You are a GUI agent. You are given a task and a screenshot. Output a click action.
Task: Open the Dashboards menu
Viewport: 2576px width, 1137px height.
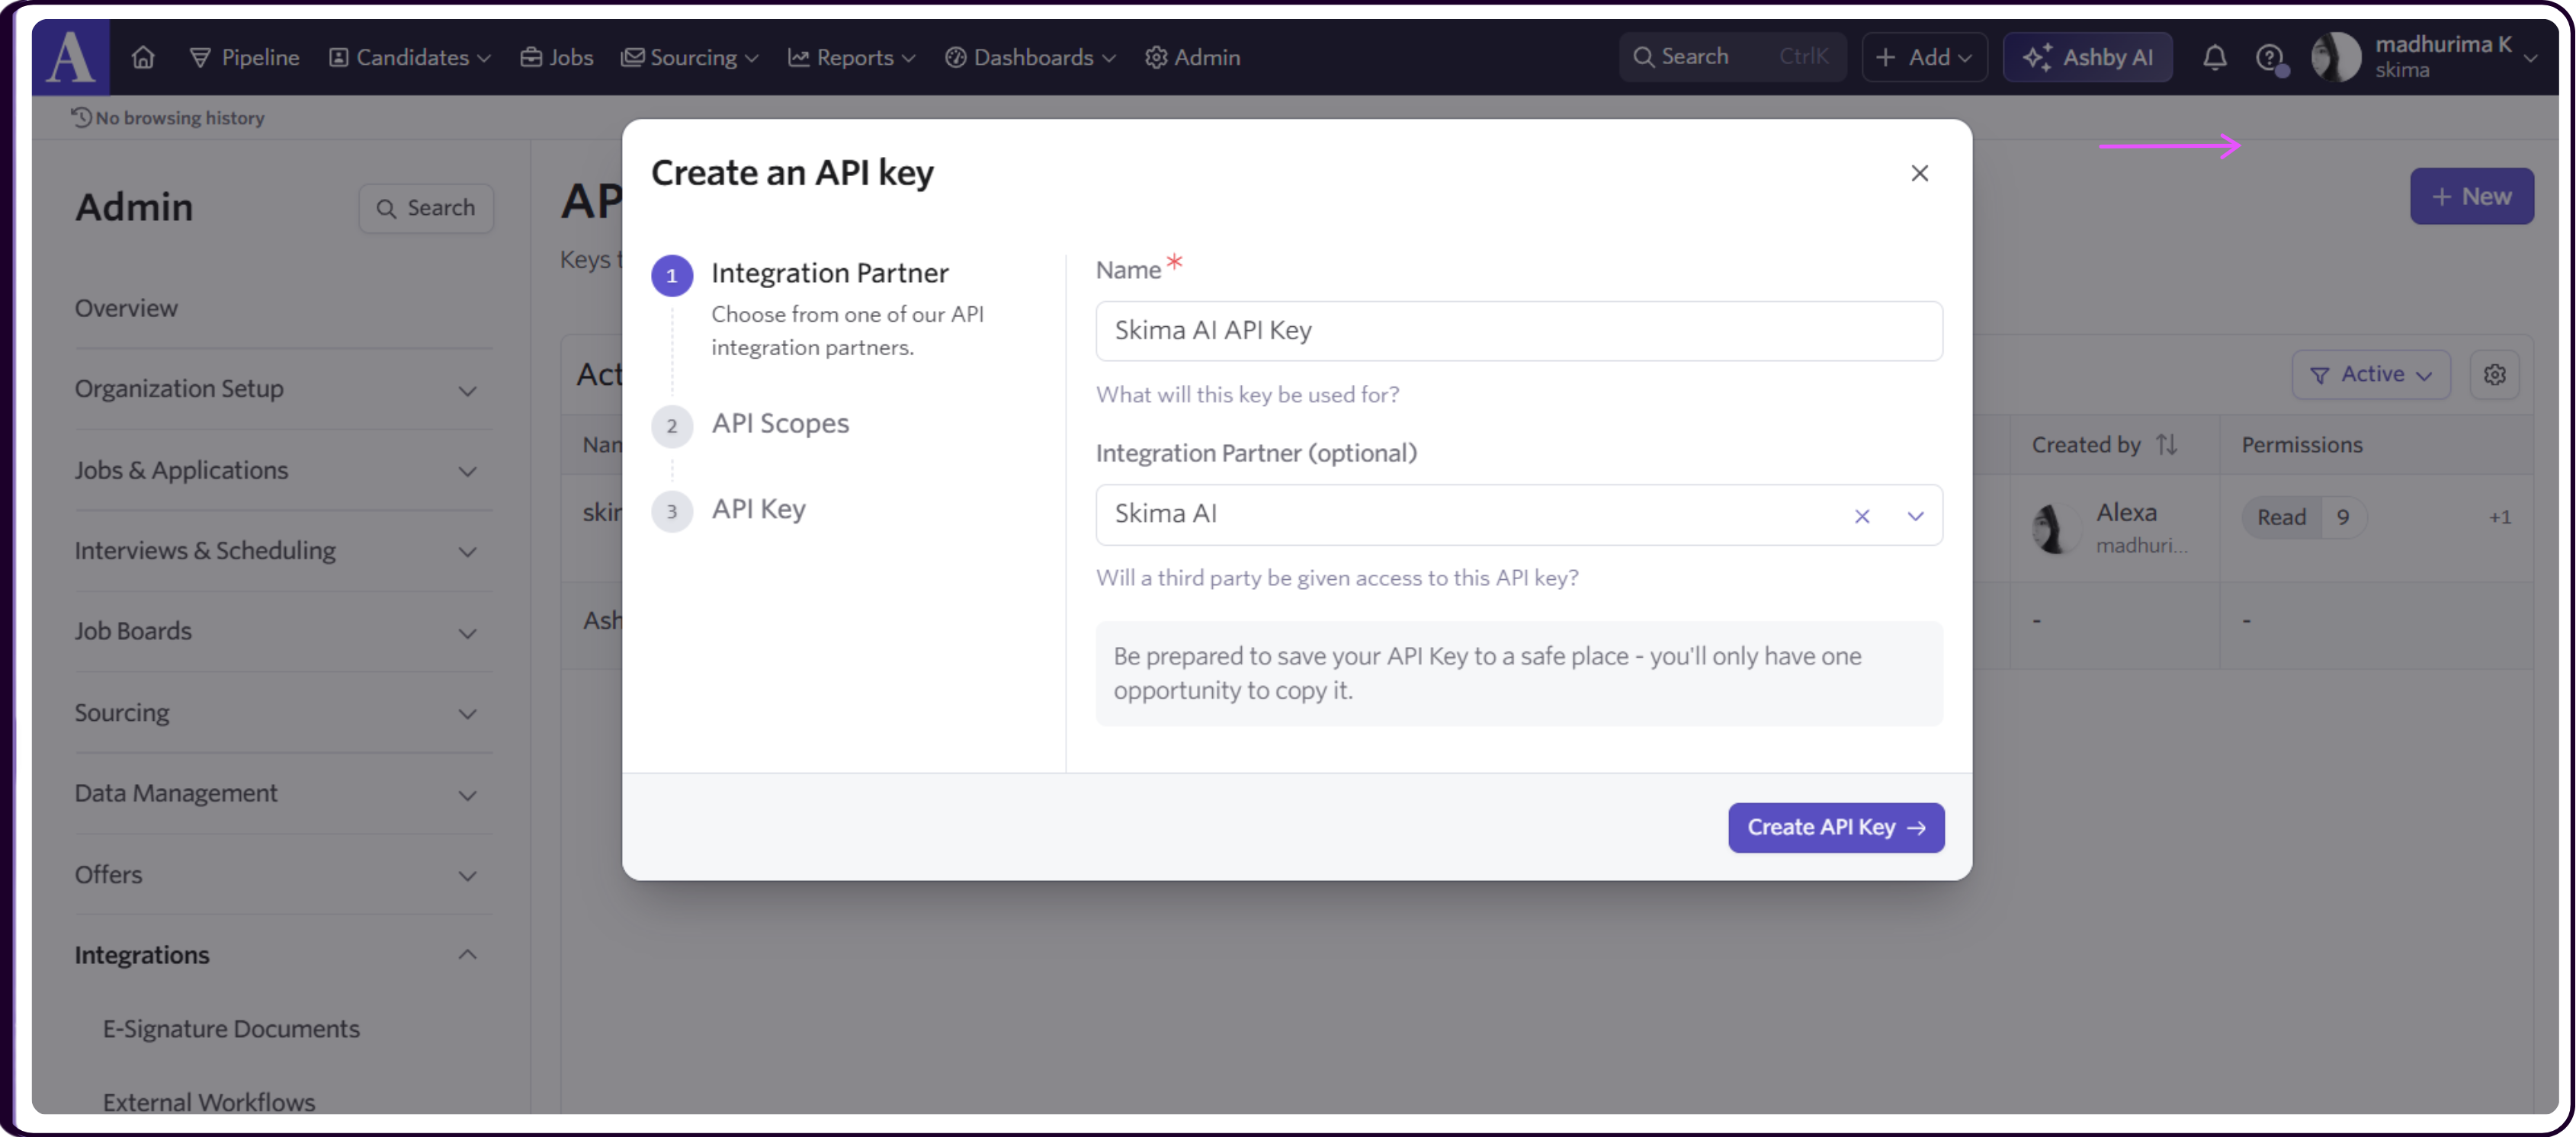click(1031, 58)
